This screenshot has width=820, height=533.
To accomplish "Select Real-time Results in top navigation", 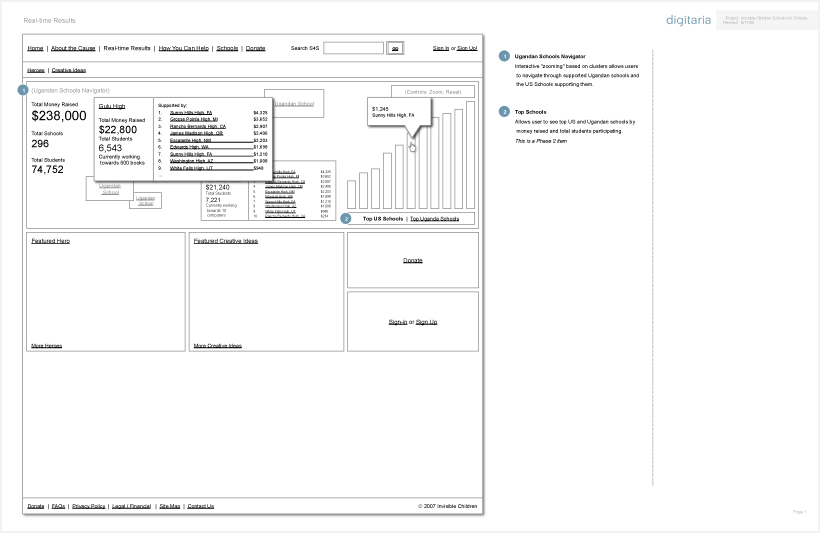I will (127, 48).
